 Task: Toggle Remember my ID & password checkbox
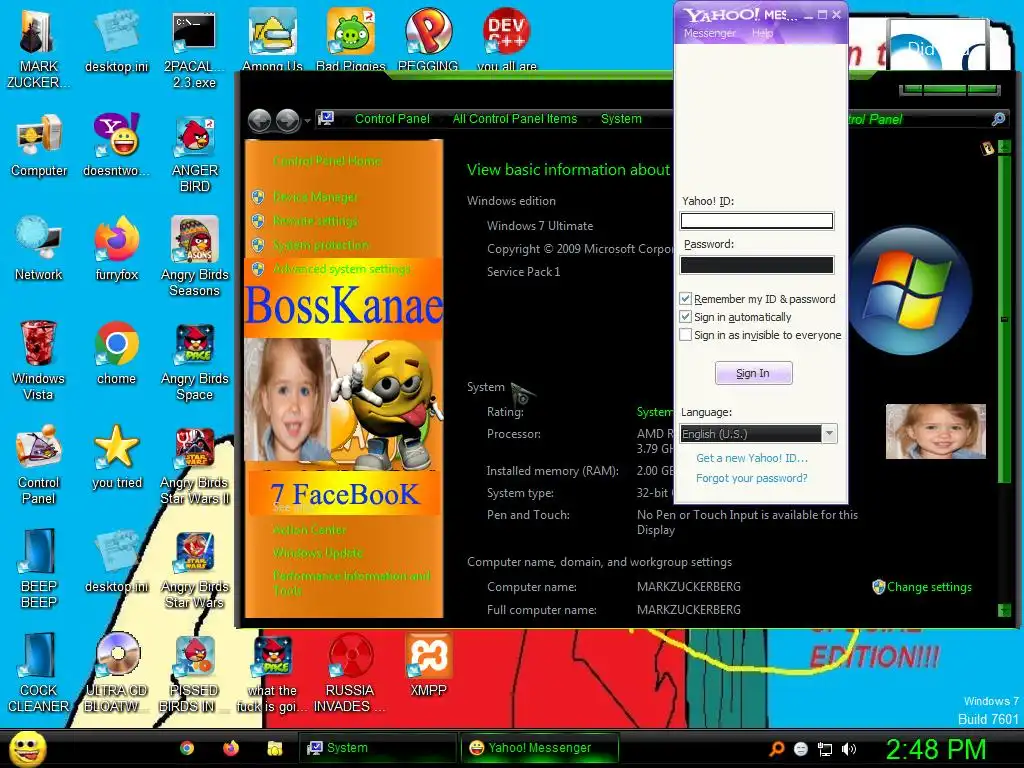pyautogui.click(x=685, y=298)
